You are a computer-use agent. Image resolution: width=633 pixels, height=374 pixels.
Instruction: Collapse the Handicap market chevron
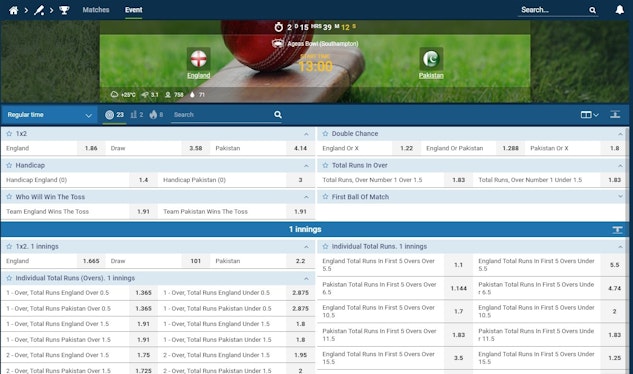click(306, 166)
